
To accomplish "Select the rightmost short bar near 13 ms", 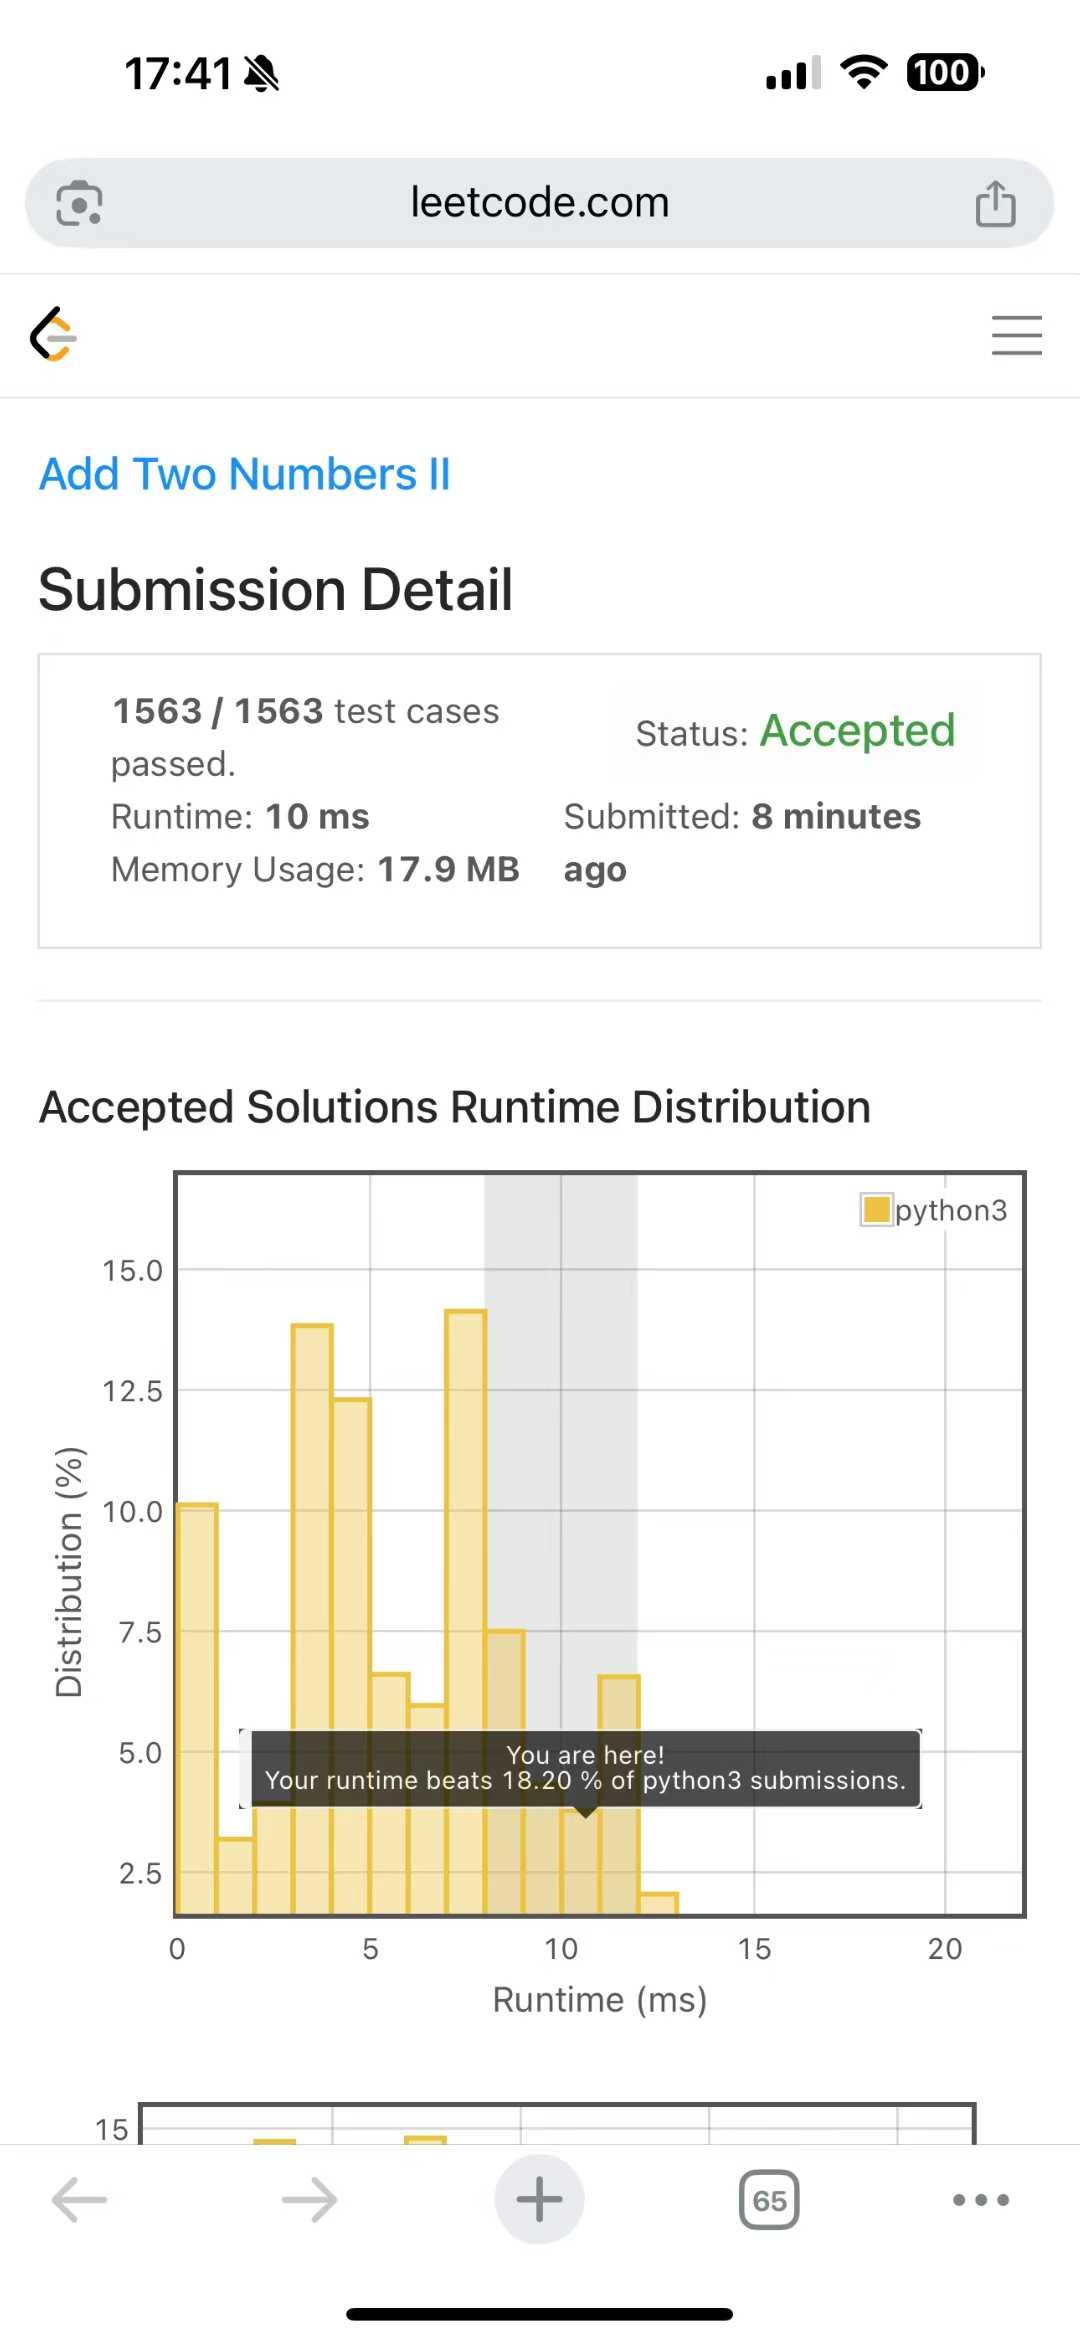I will [x=658, y=1904].
